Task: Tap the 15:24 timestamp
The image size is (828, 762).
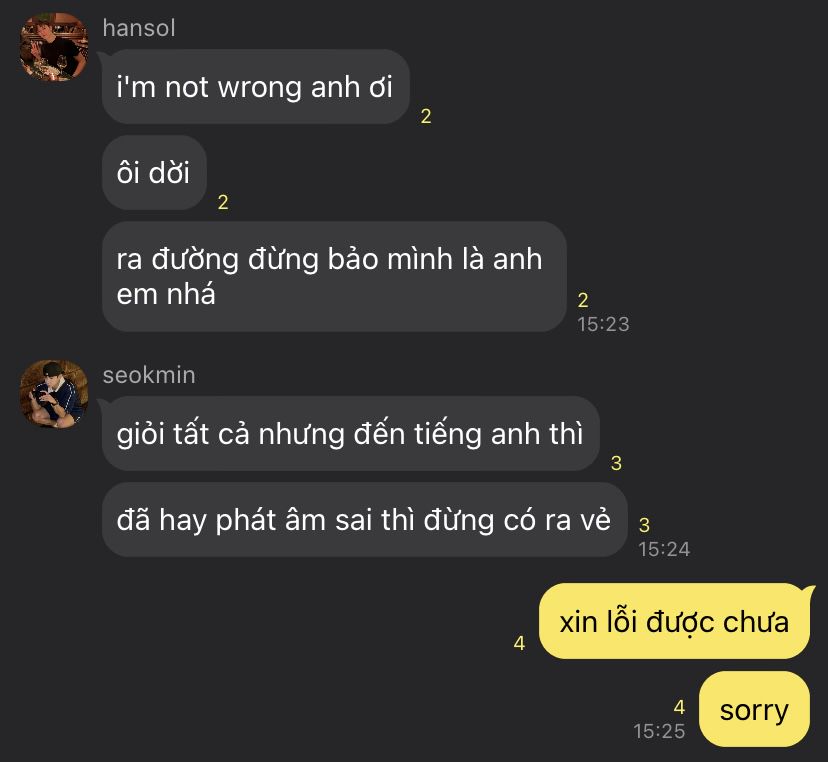Action: pos(664,549)
